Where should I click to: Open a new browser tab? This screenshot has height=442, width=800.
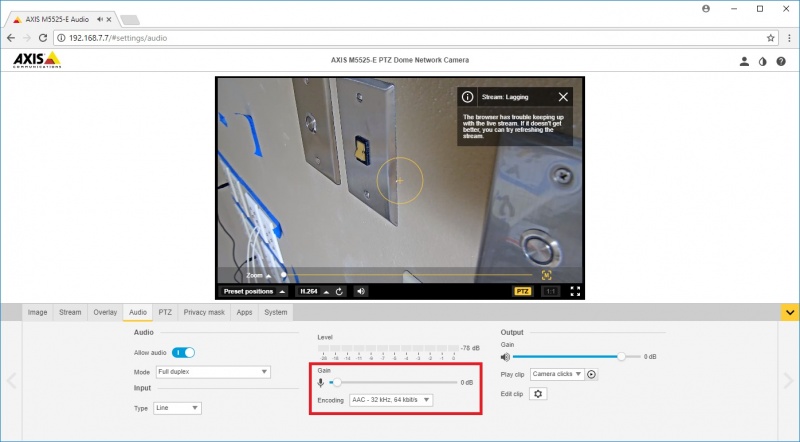[x=130, y=20]
